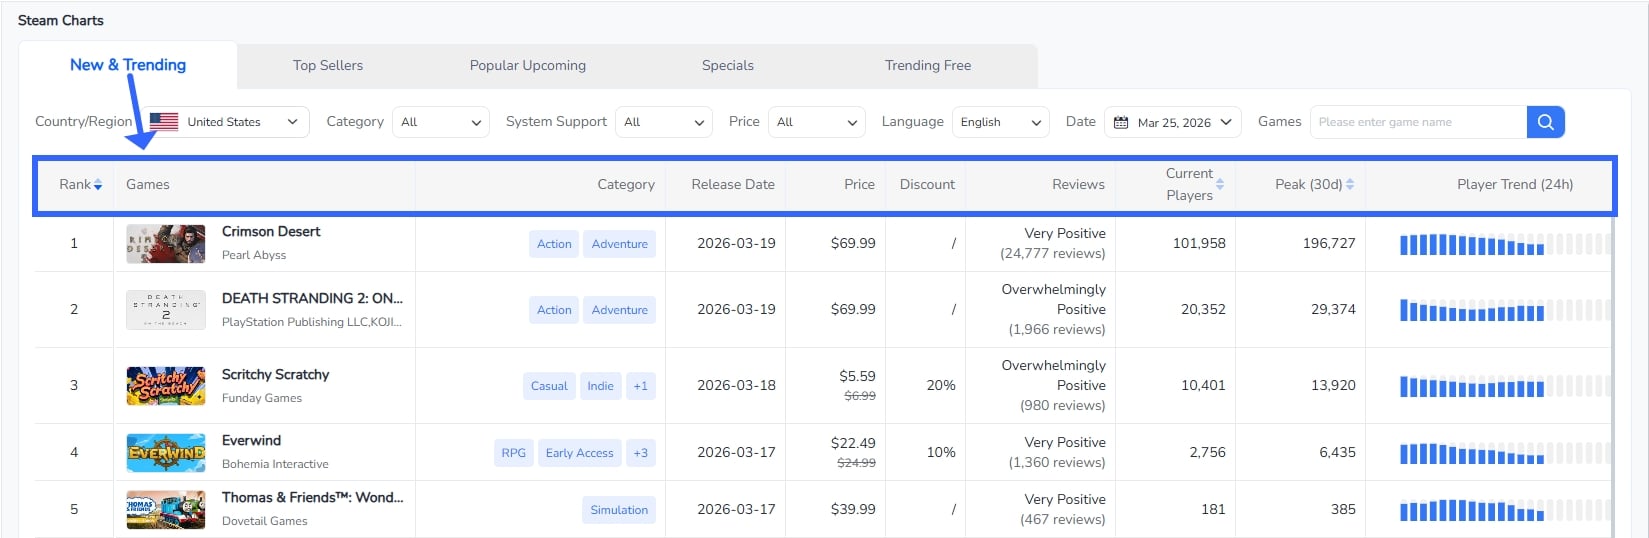Click the calendar icon in Date field
The width and height of the screenshot is (1649, 538).
coord(1121,122)
